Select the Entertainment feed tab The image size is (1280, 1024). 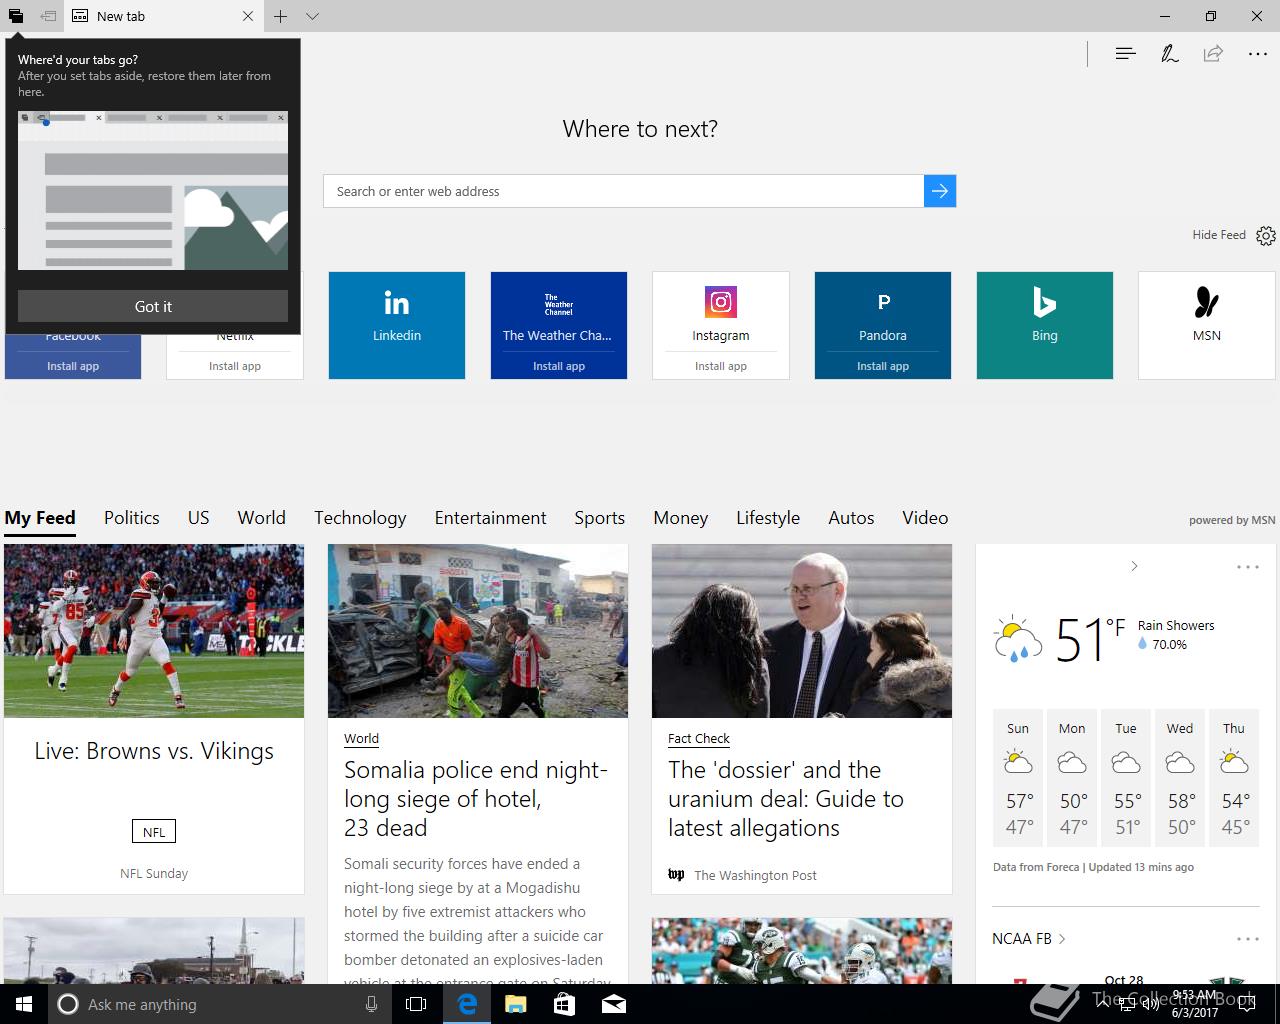490,518
